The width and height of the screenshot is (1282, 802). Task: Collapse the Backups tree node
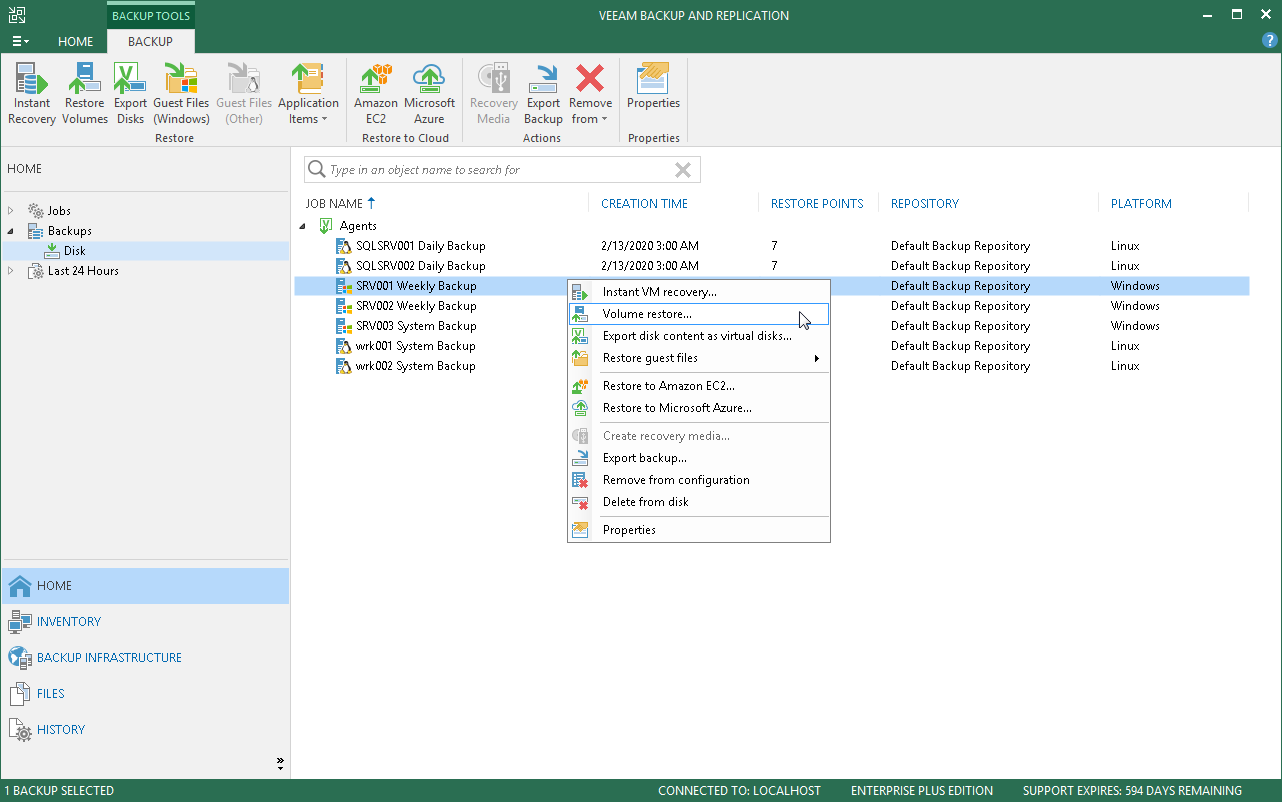11,231
